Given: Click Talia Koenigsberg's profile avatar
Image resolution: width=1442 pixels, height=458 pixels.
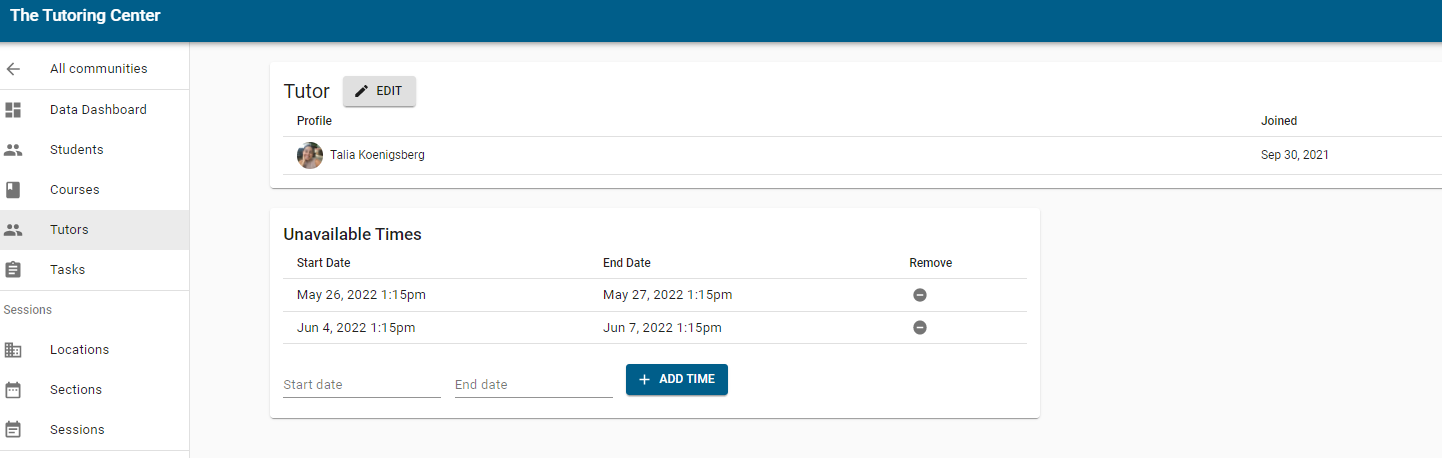Looking at the screenshot, I should [x=310, y=155].
